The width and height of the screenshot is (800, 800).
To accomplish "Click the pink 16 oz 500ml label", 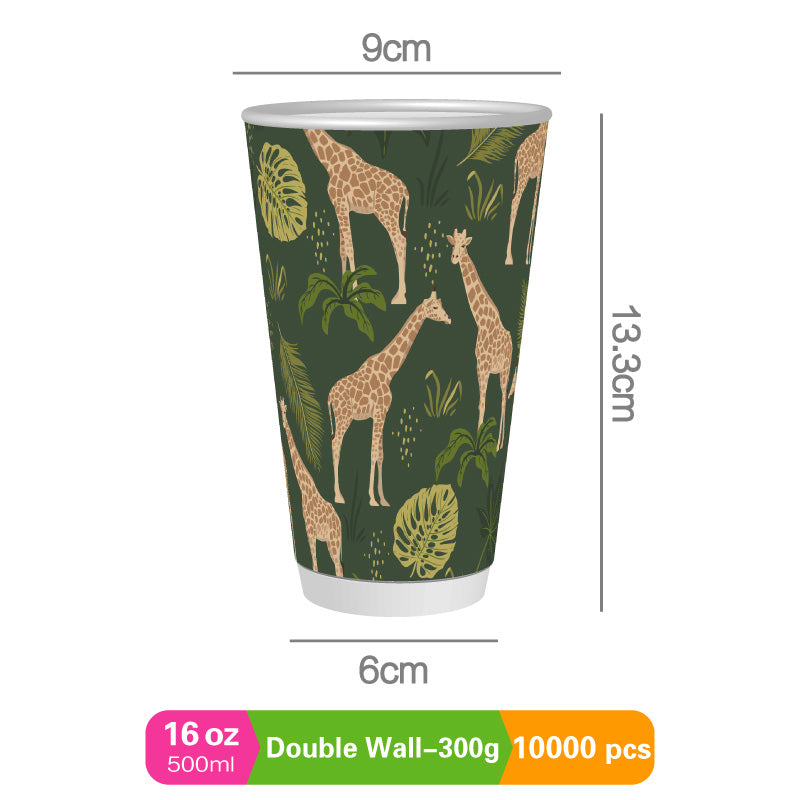I will pos(201,747).
